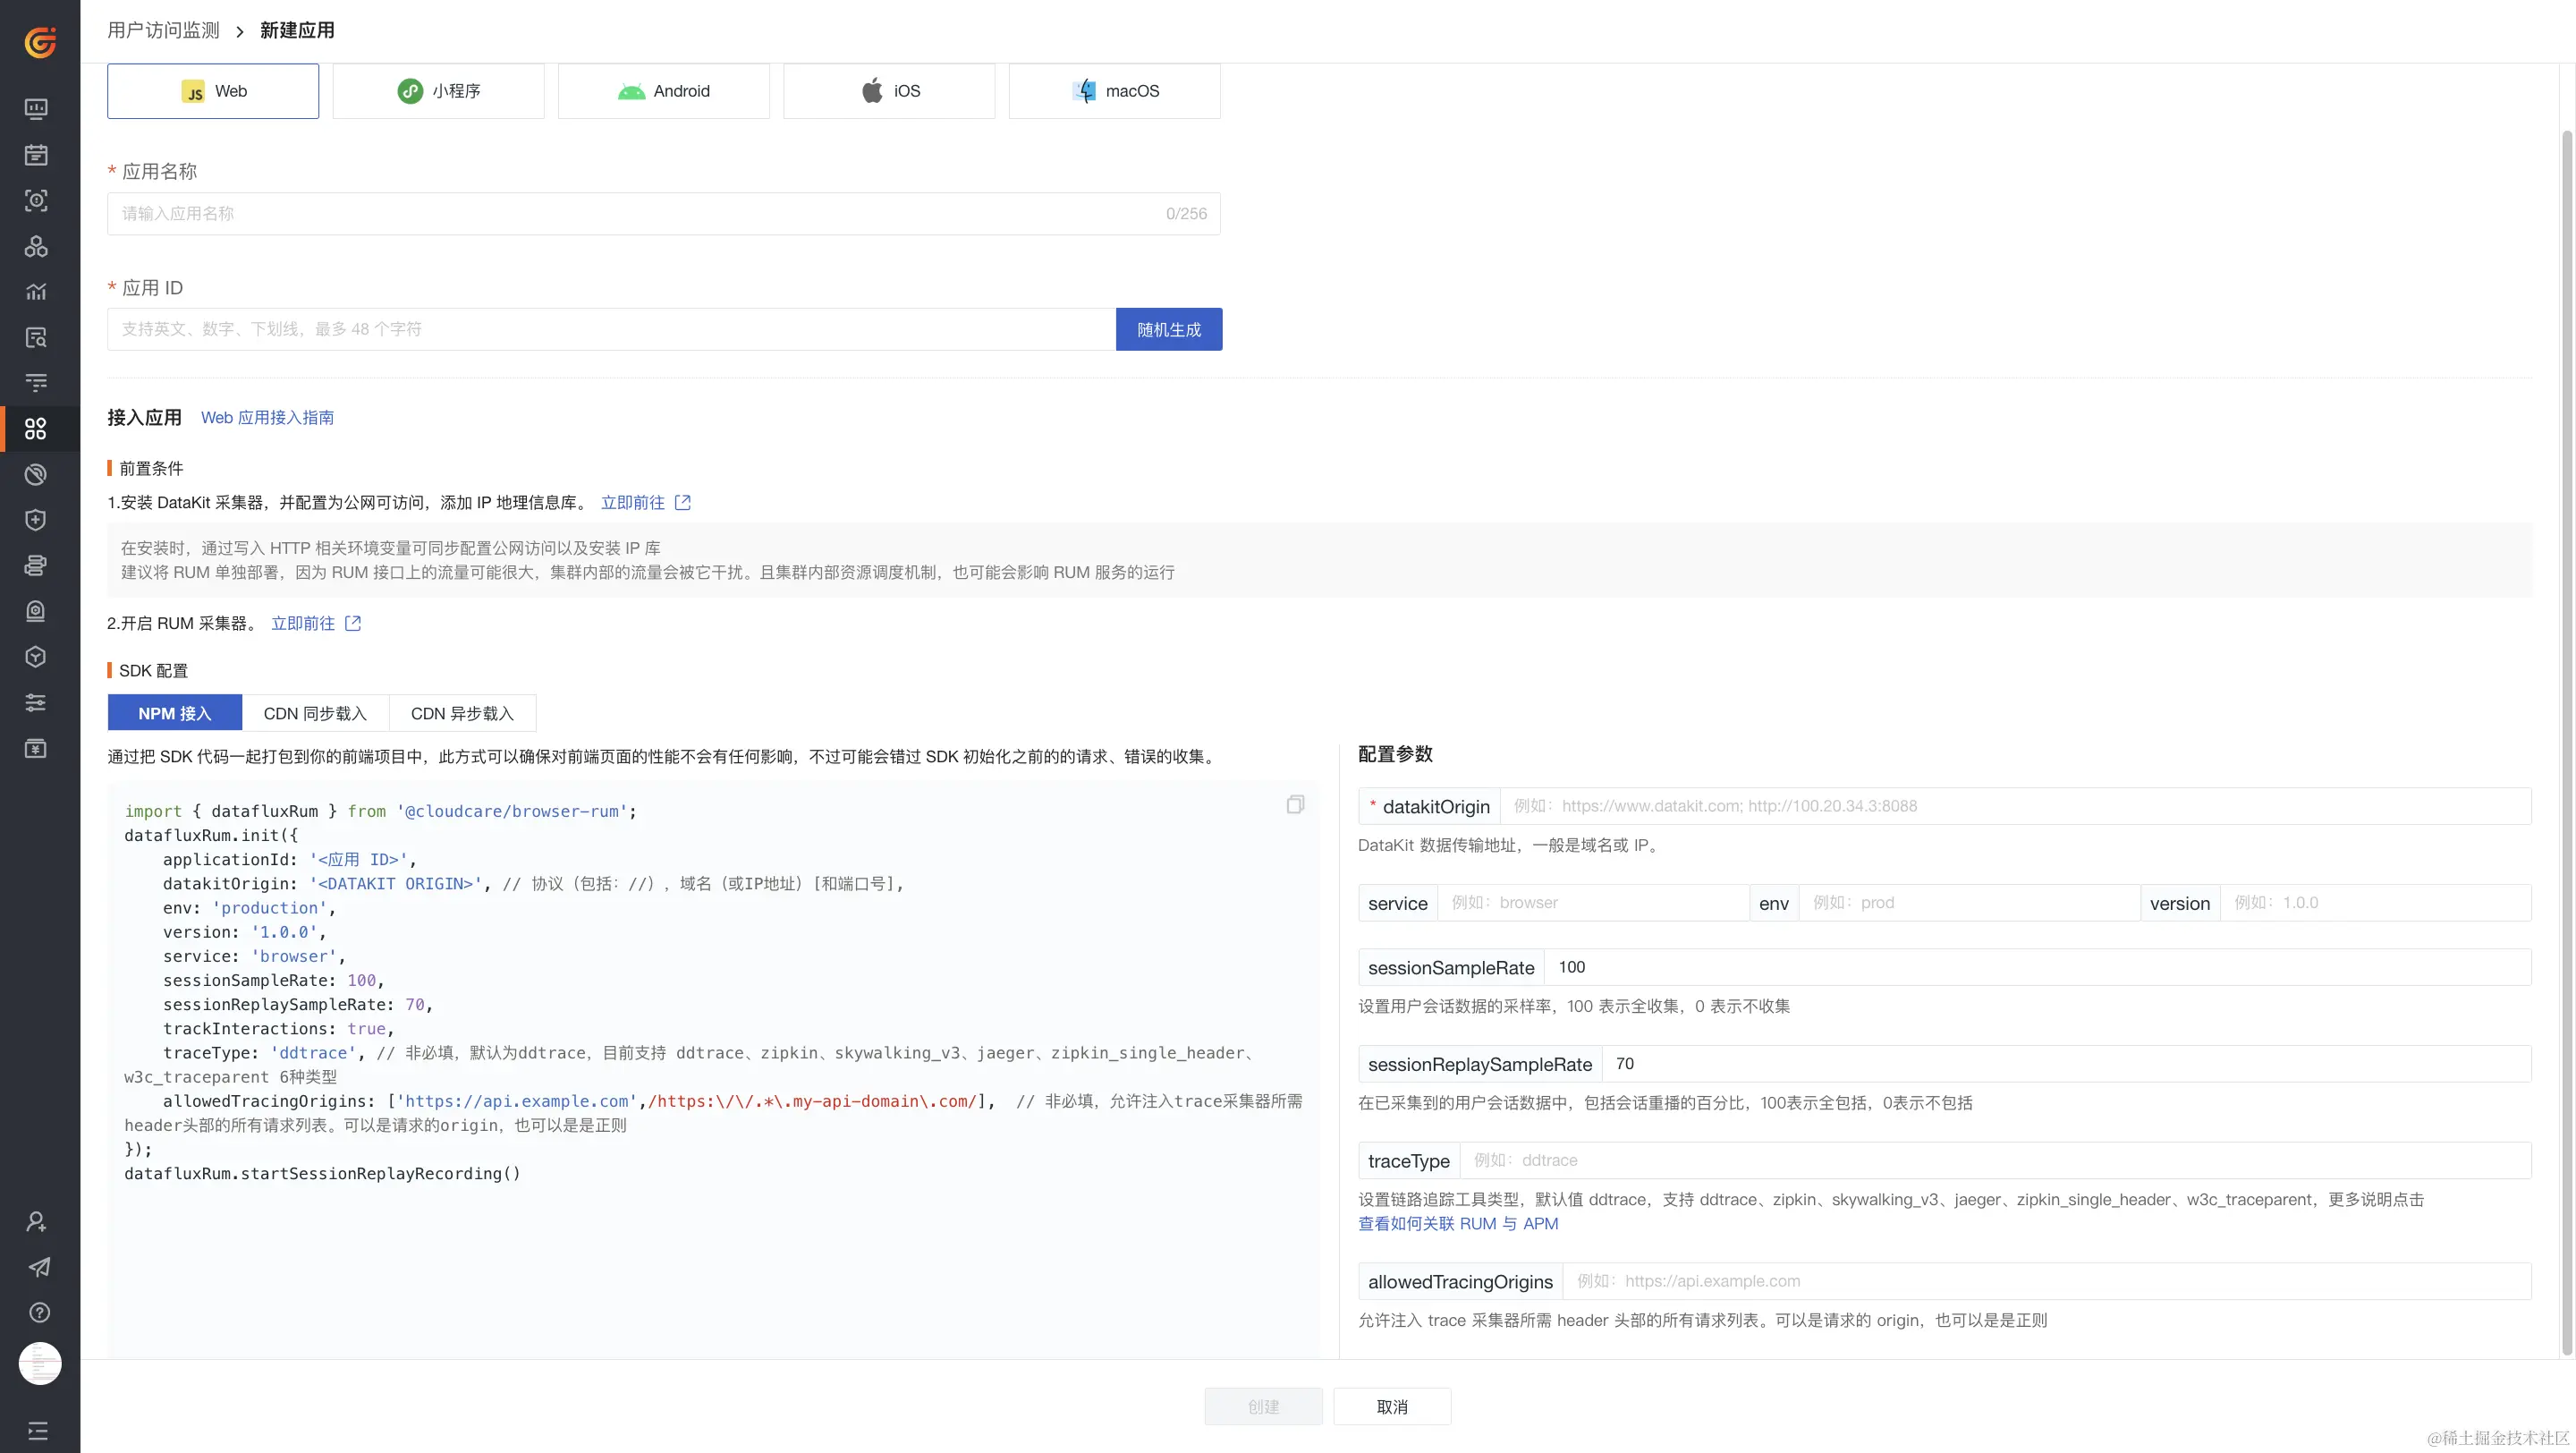Click the copy code icon in snippet
Screen dimensions: 2576x1453
(1295, 805)
